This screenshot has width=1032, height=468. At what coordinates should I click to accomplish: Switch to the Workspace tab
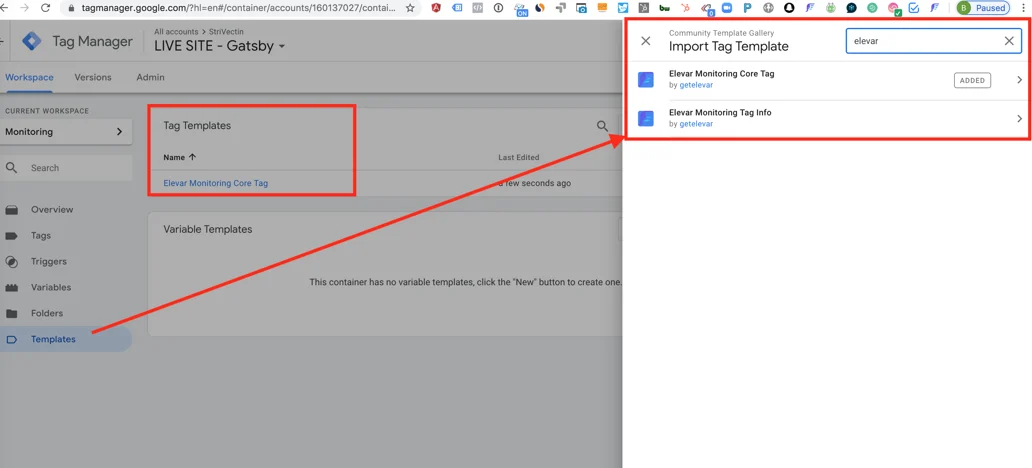pyautogui.click(x=29, y=78)
